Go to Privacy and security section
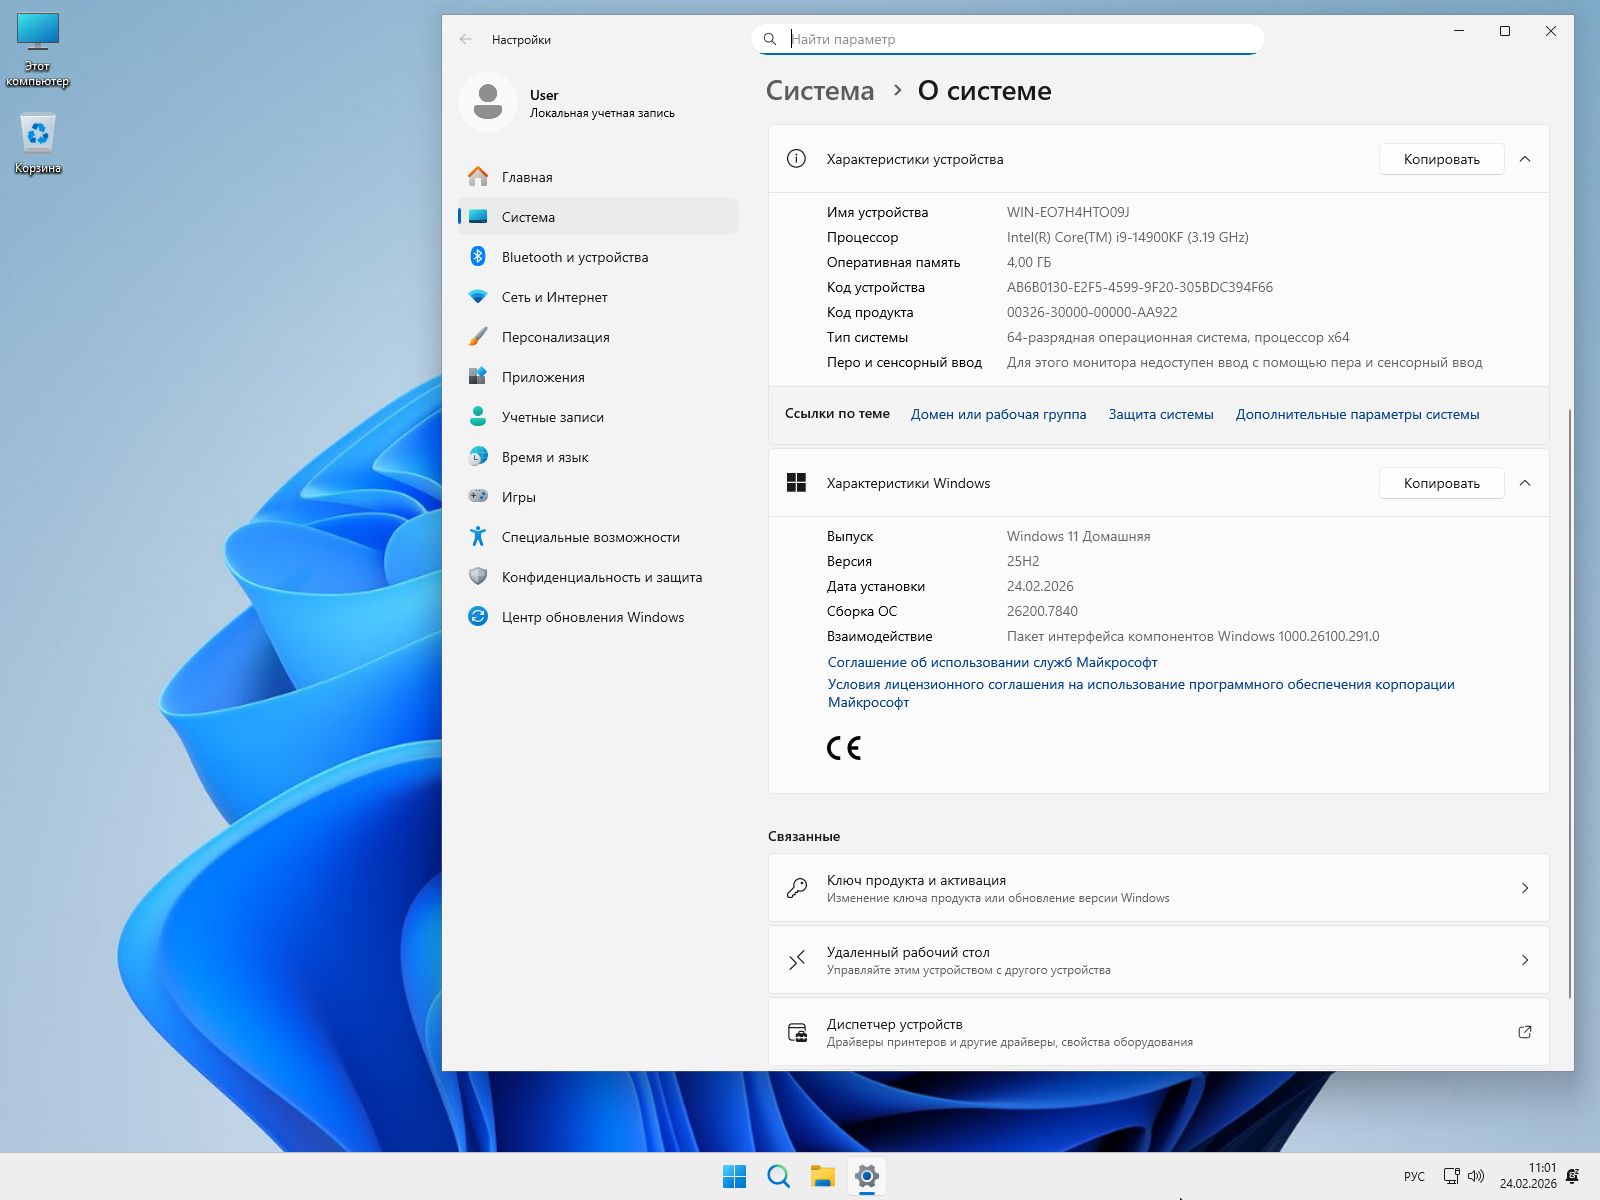This screenshot has height=1200, width=1600. 601,577
